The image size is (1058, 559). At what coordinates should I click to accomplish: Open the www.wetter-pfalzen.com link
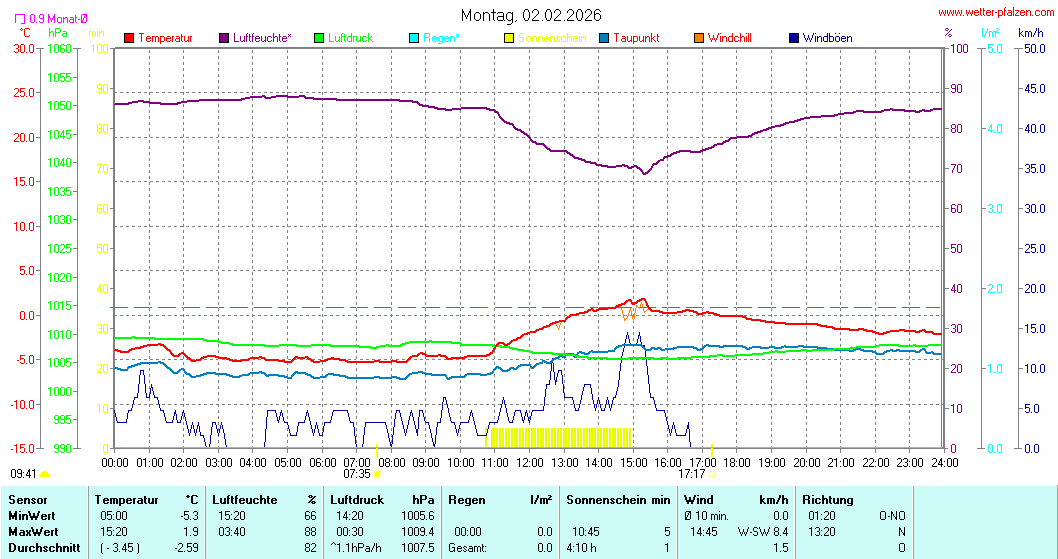coord(996,13)
